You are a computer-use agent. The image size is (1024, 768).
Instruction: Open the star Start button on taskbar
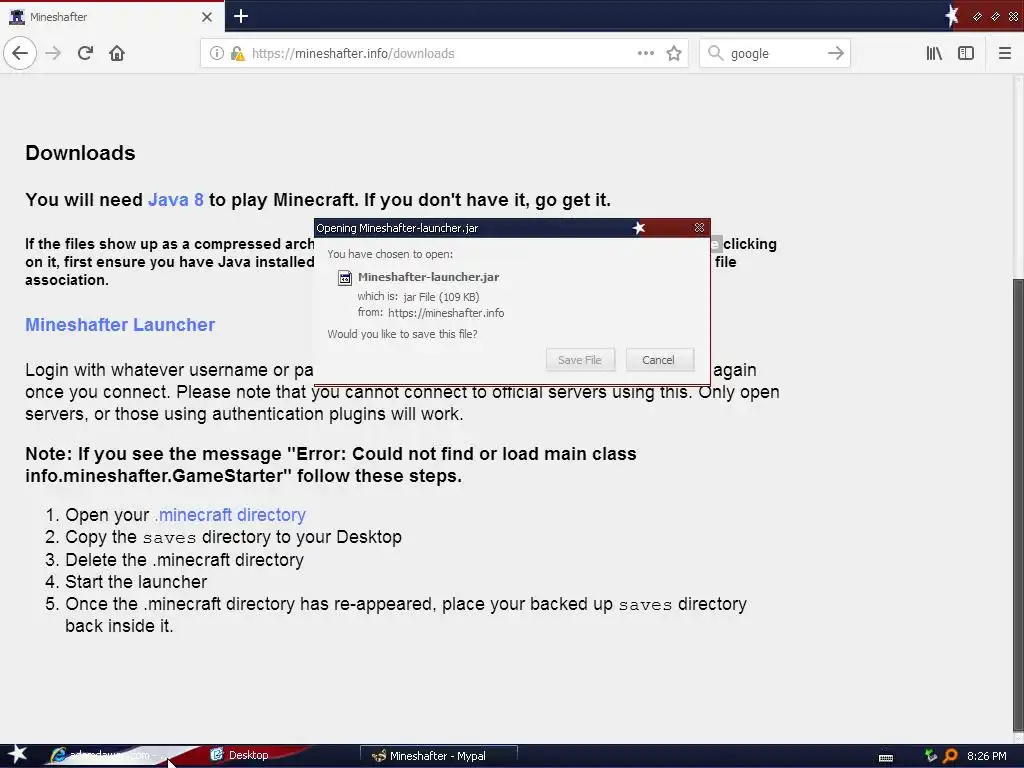18,755
